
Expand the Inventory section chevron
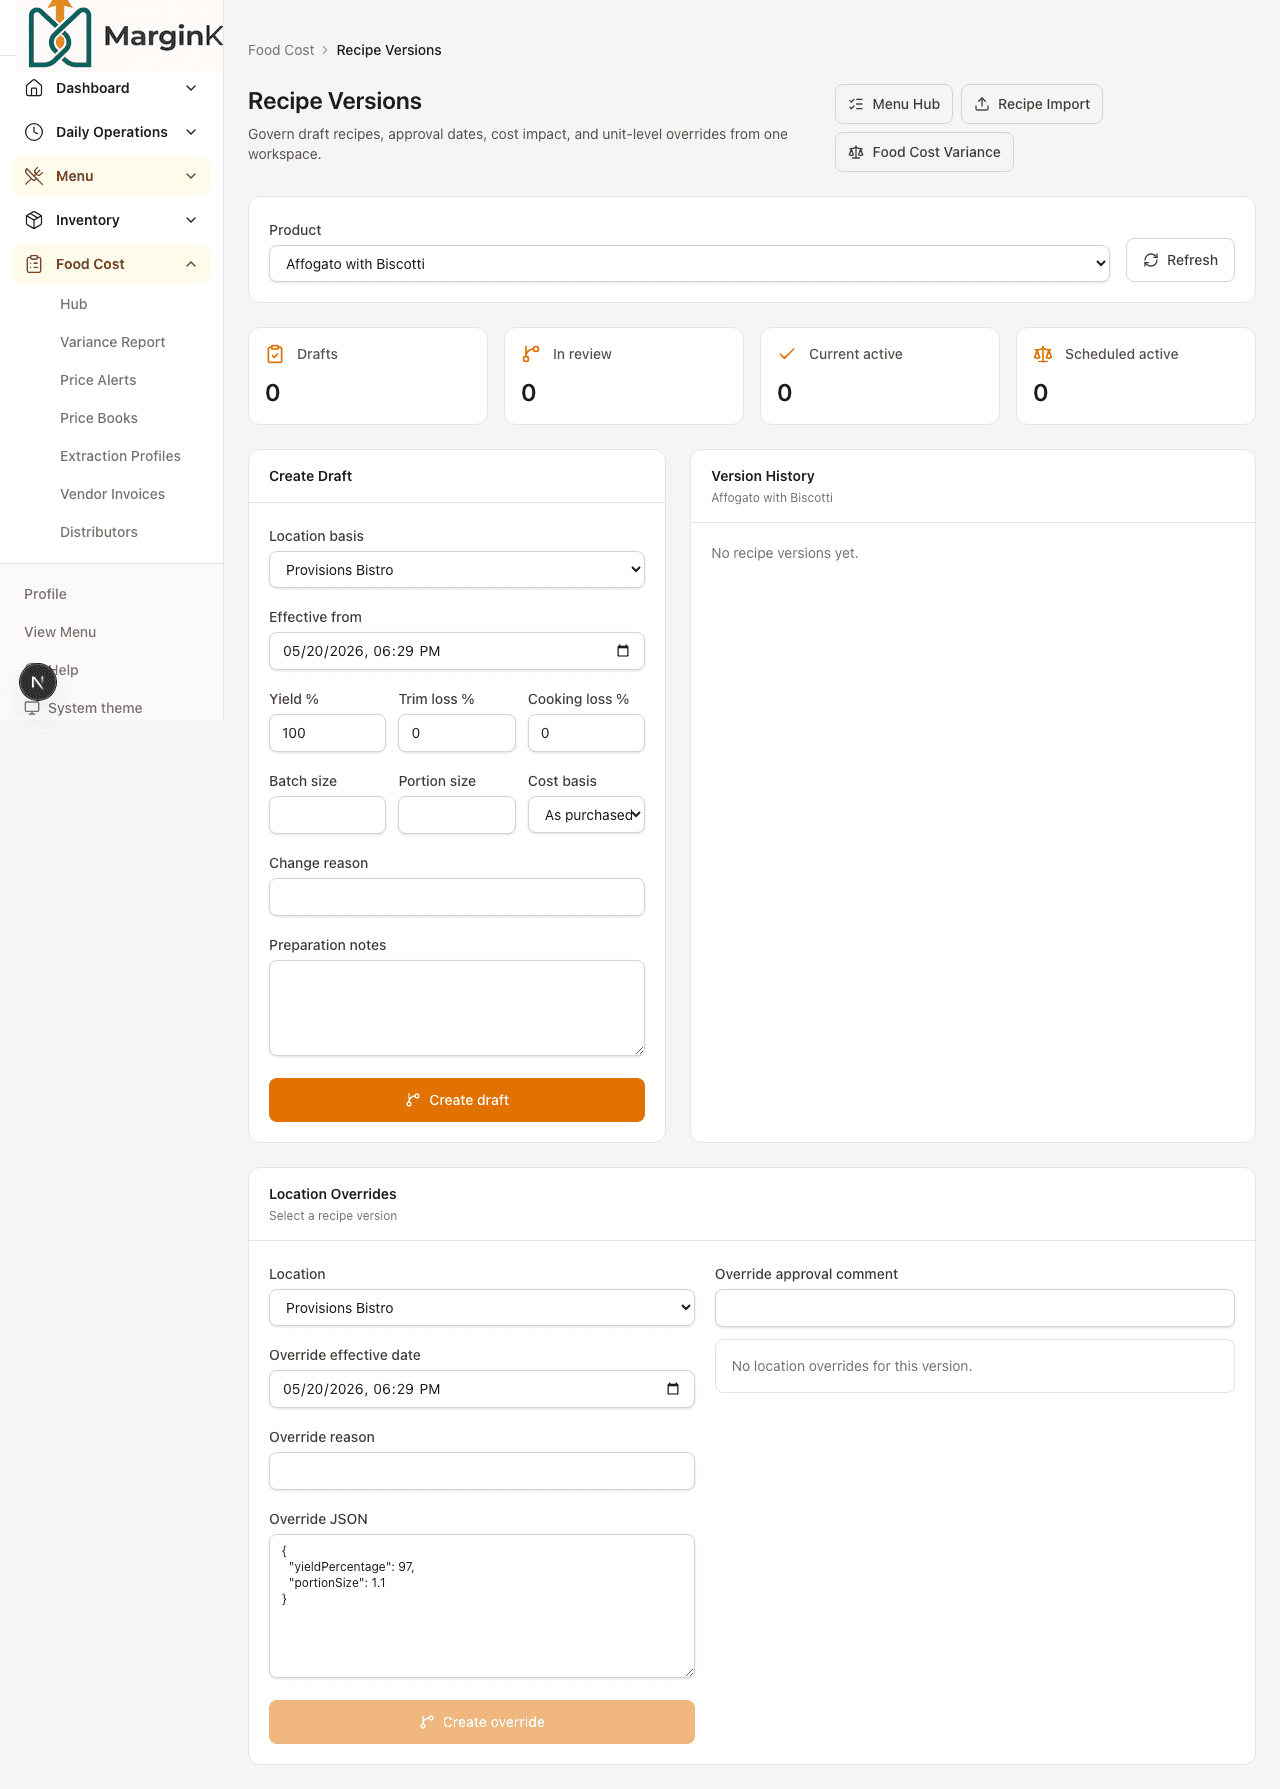pyautogui.click(x=191, y=220)
